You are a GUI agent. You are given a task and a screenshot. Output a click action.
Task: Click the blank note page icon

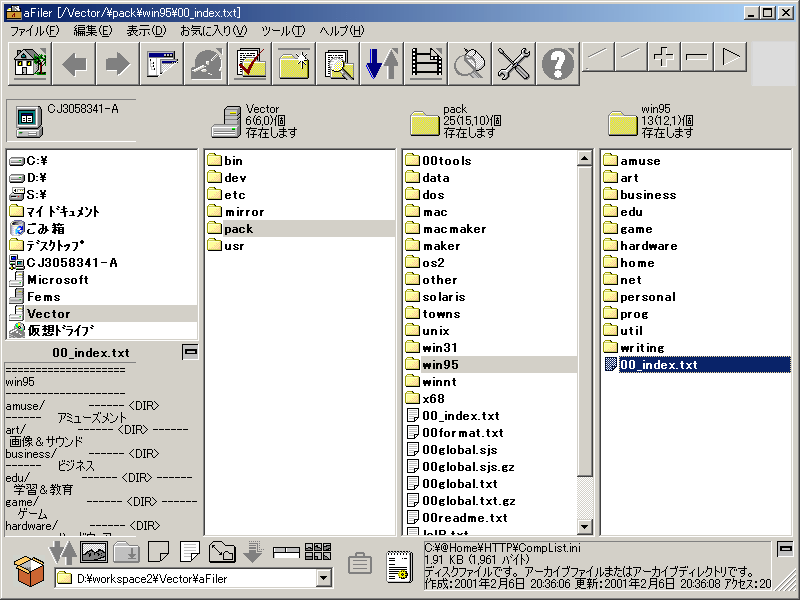pyautogui.click(x=158, y=552)
